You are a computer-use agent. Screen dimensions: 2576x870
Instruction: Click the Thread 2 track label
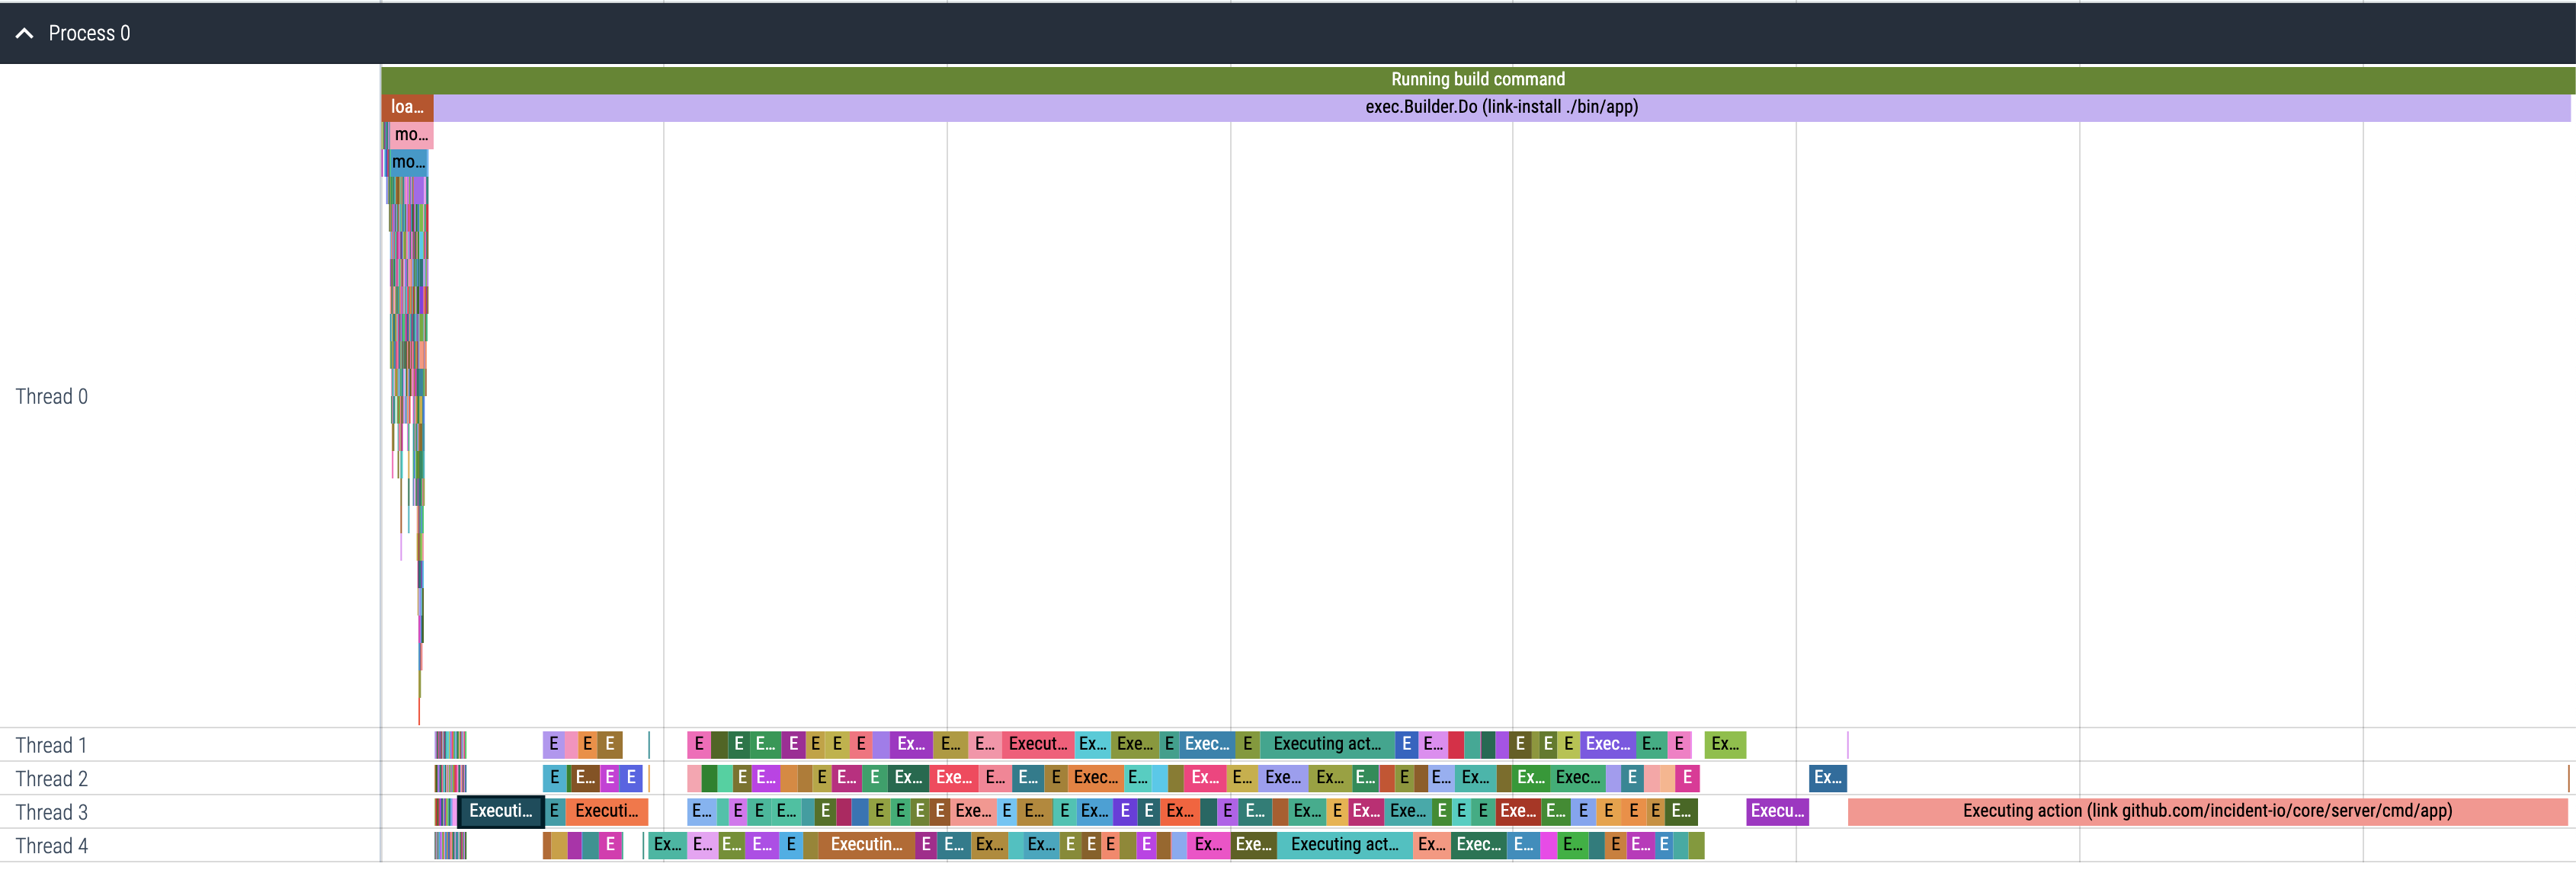click(x=52, y=778)
